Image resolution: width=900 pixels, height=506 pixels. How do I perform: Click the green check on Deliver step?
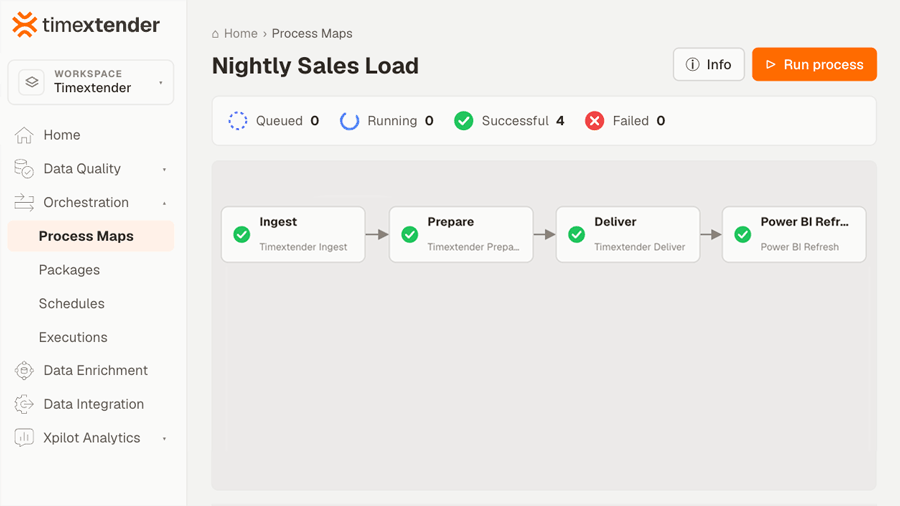click(x=576, y=234)
